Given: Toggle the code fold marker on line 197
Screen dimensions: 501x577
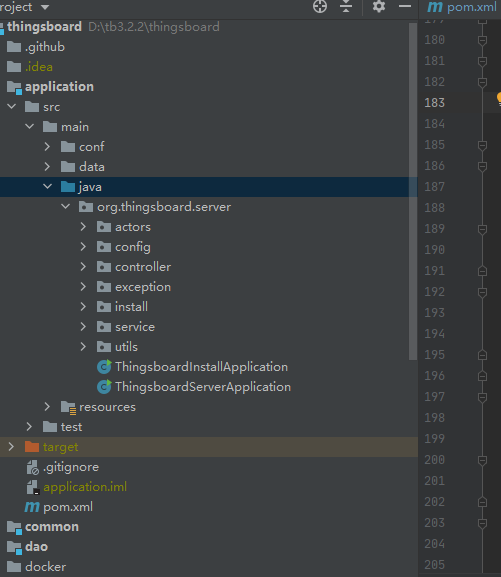Looking at the screenshot, I should pos(482,397).
